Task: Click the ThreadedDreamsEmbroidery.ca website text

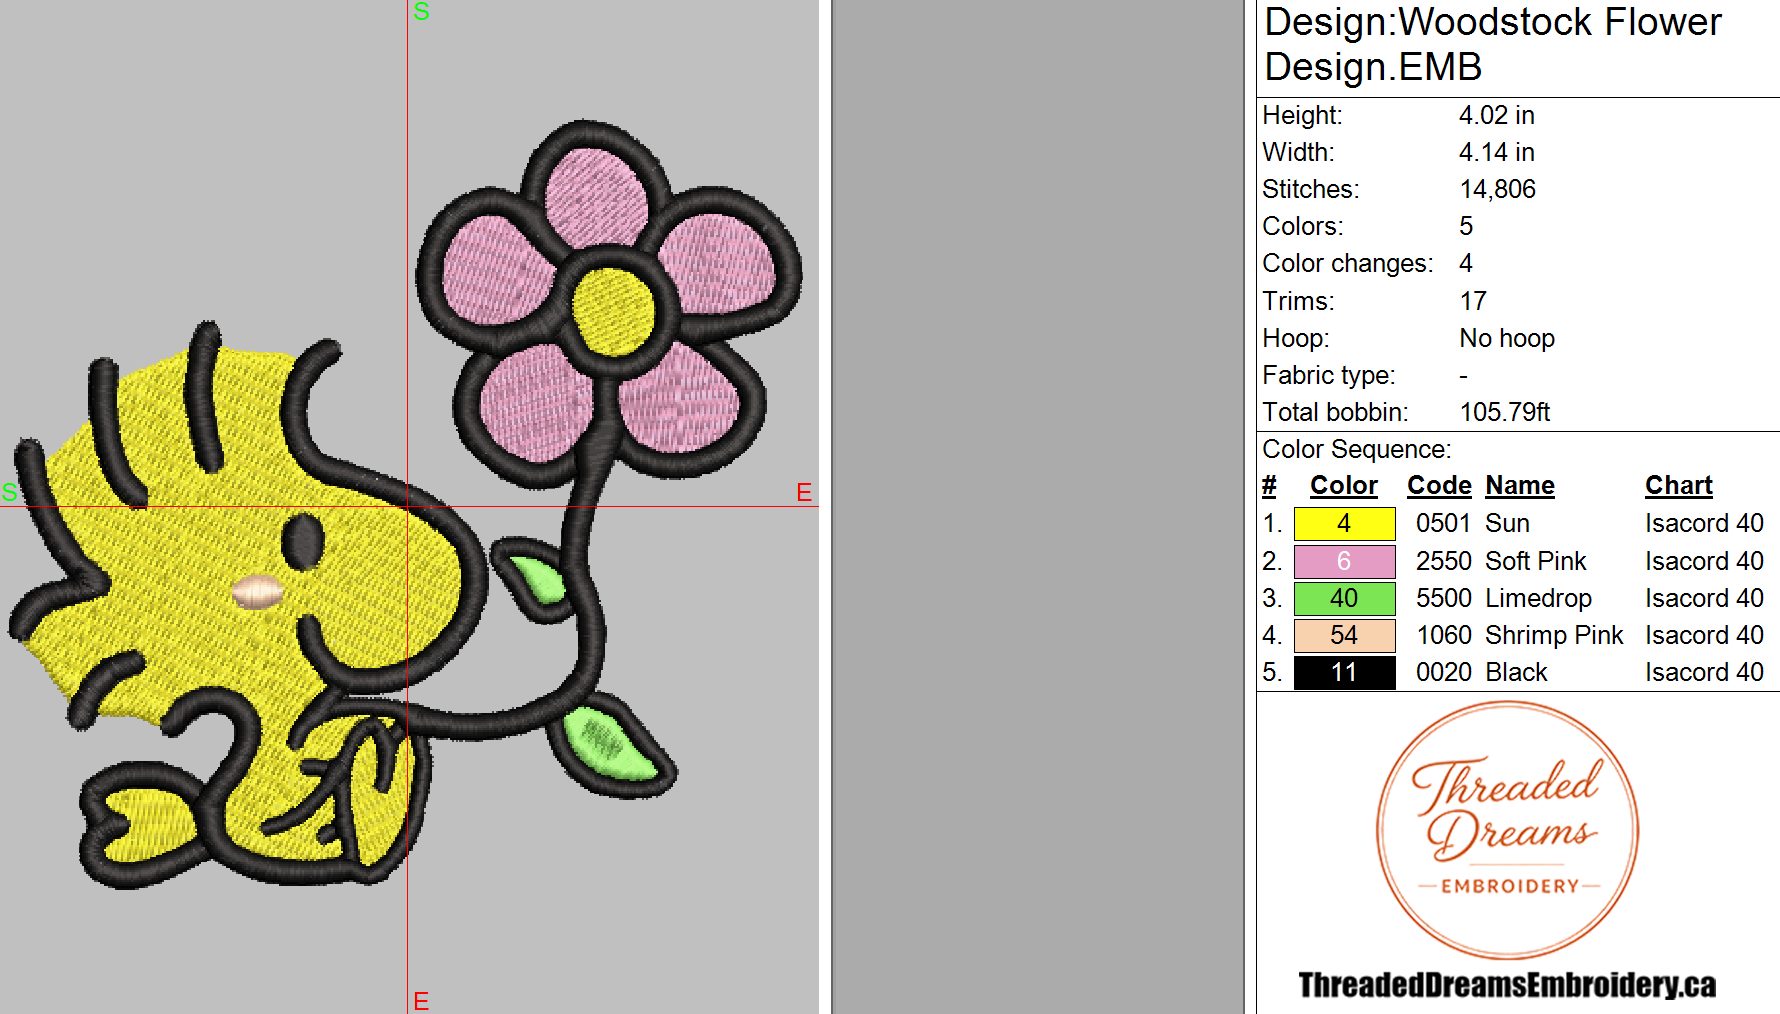Action: [1507, 984]
